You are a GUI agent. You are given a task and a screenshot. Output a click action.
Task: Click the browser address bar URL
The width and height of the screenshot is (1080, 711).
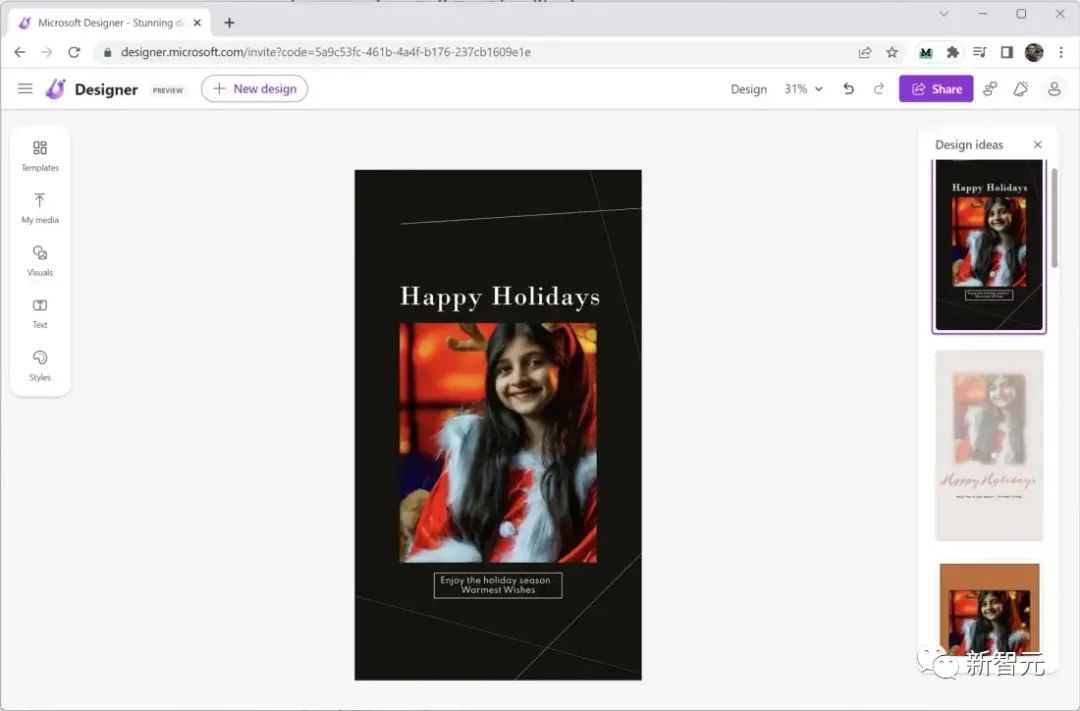[325, 52]
